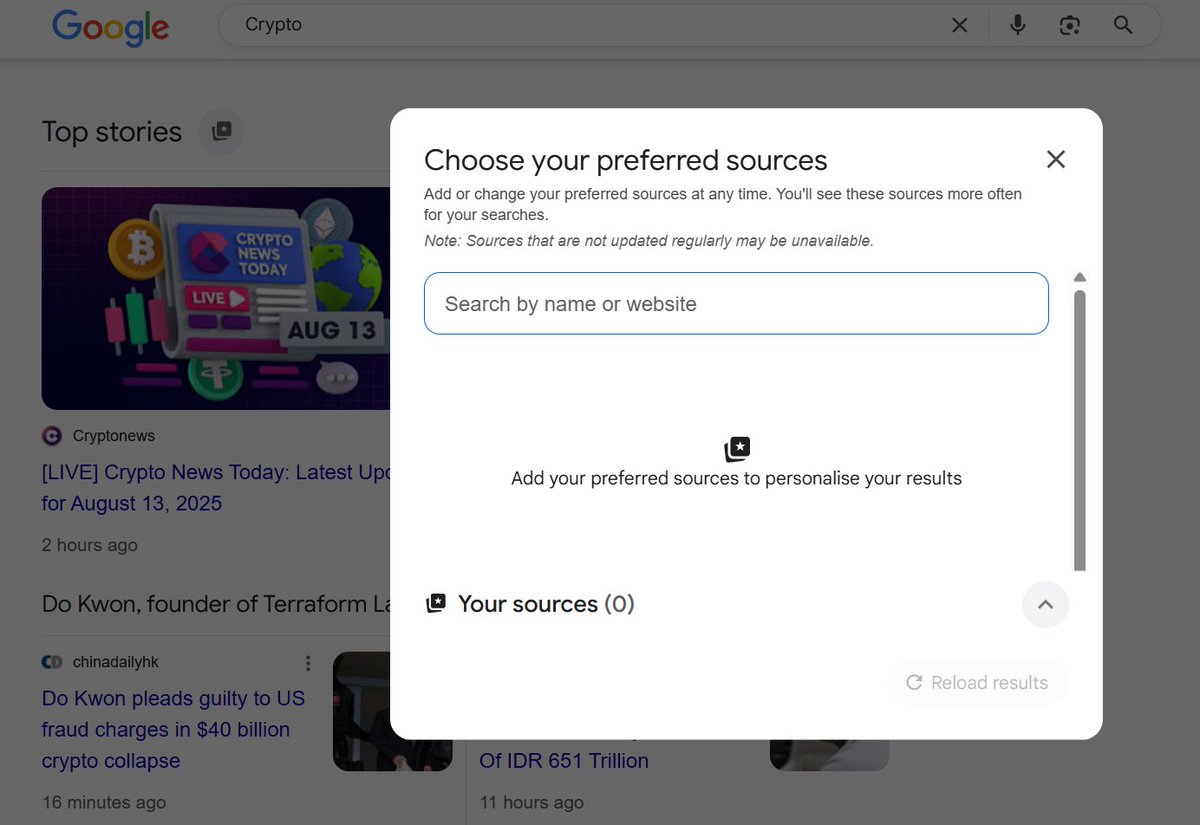Open preferred sources icon beside Top stories

pos(221,131)
